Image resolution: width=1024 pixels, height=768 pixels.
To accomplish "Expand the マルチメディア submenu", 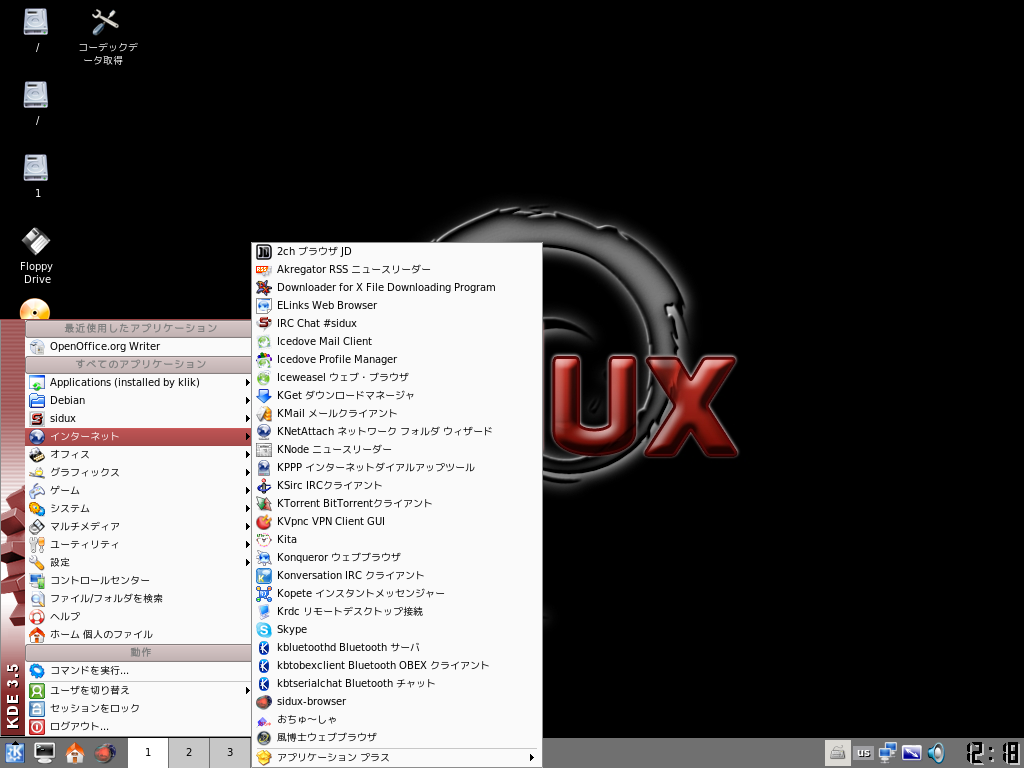I will coord(138,526).
